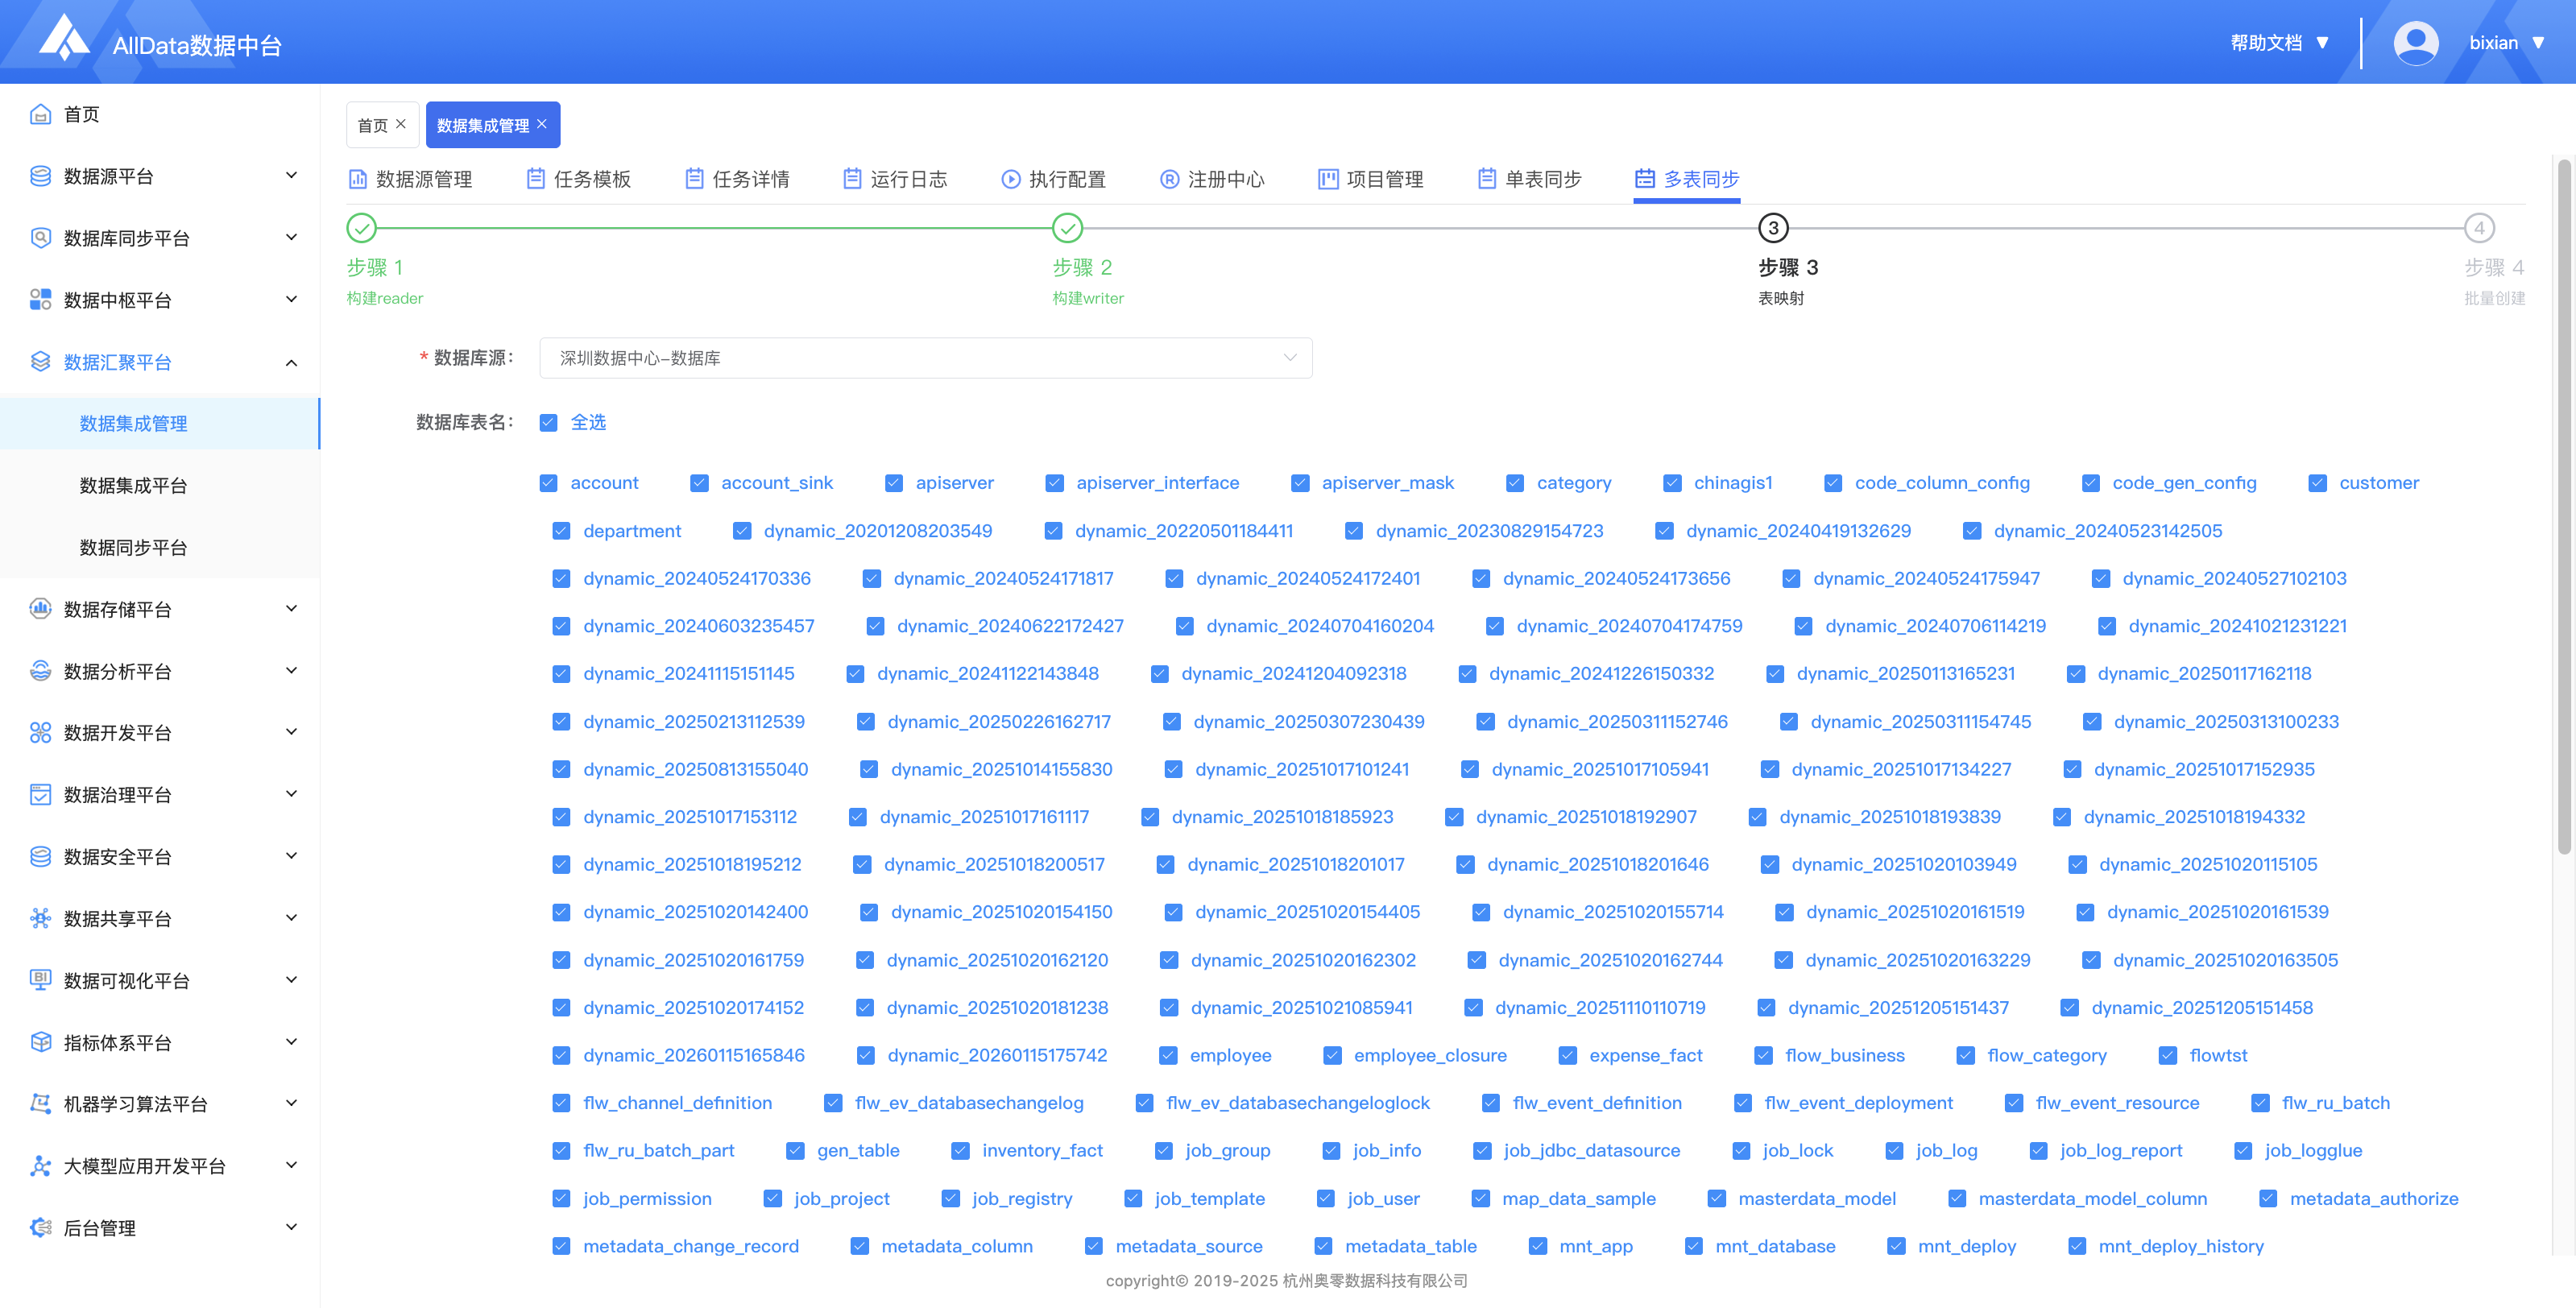Toggle the employee table checkbox
This screenshot has height=1308, width=2576.
1168,1056
